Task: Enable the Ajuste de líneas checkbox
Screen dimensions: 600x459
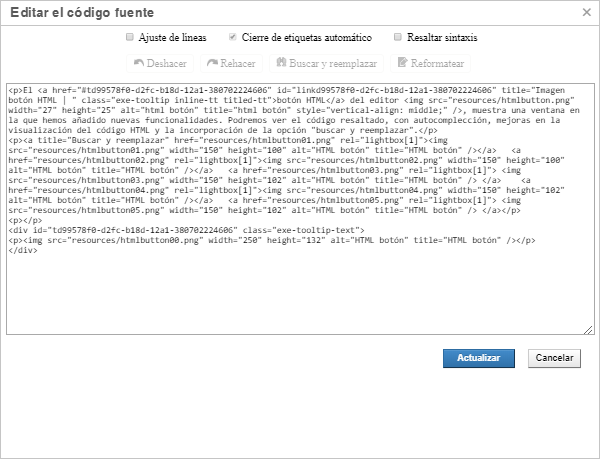Action: point(130,37)
